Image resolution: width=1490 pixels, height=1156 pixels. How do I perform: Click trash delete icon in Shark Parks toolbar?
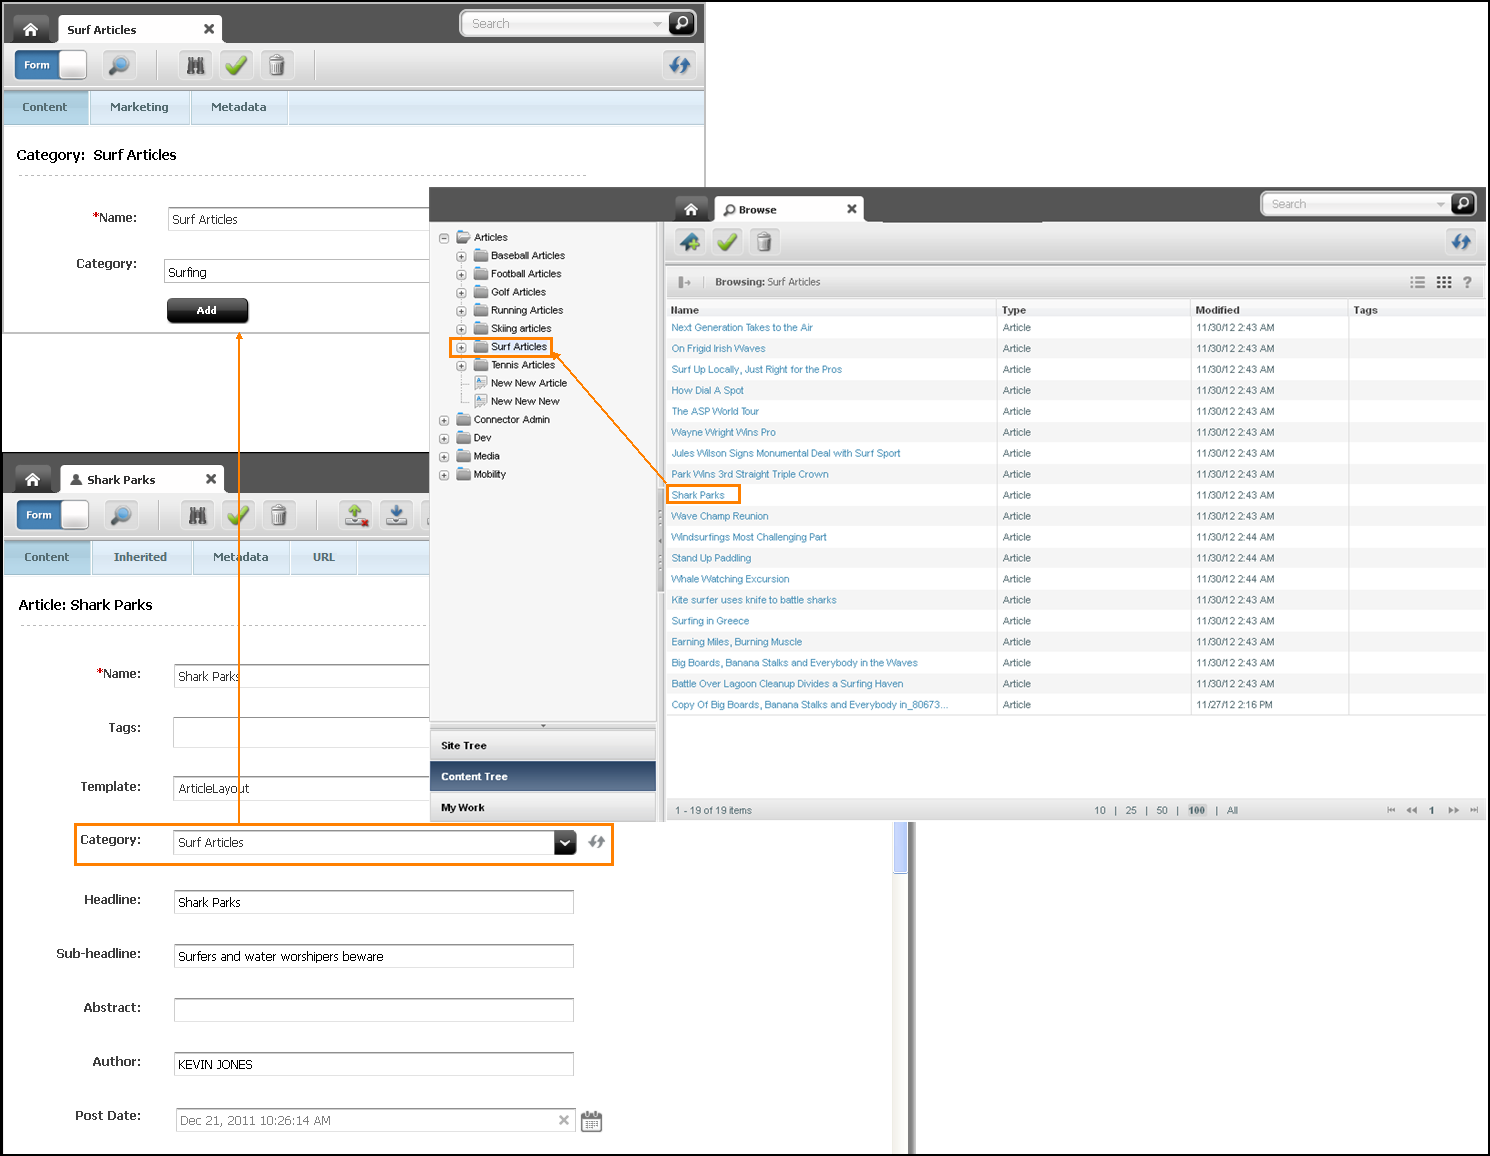coord(279,515)
